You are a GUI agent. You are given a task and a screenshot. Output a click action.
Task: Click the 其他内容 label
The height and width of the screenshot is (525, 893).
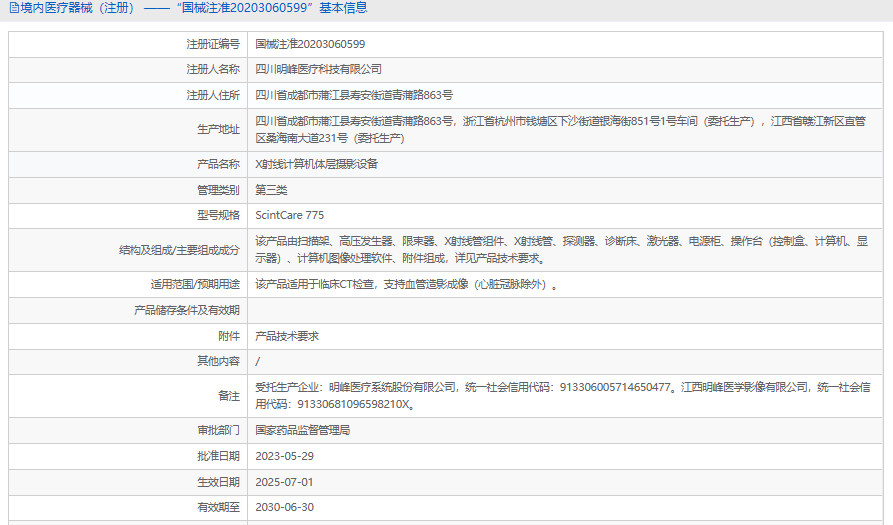pos(218,361)
